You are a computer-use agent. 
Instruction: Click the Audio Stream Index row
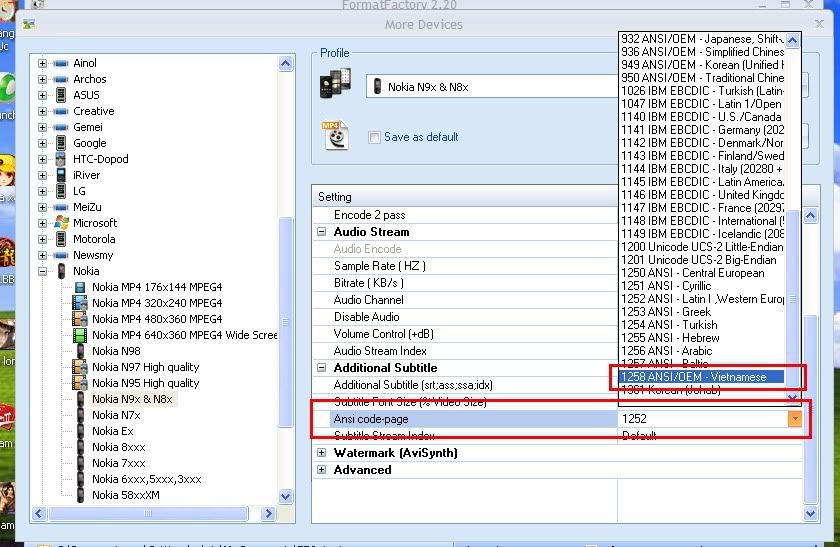464,351
